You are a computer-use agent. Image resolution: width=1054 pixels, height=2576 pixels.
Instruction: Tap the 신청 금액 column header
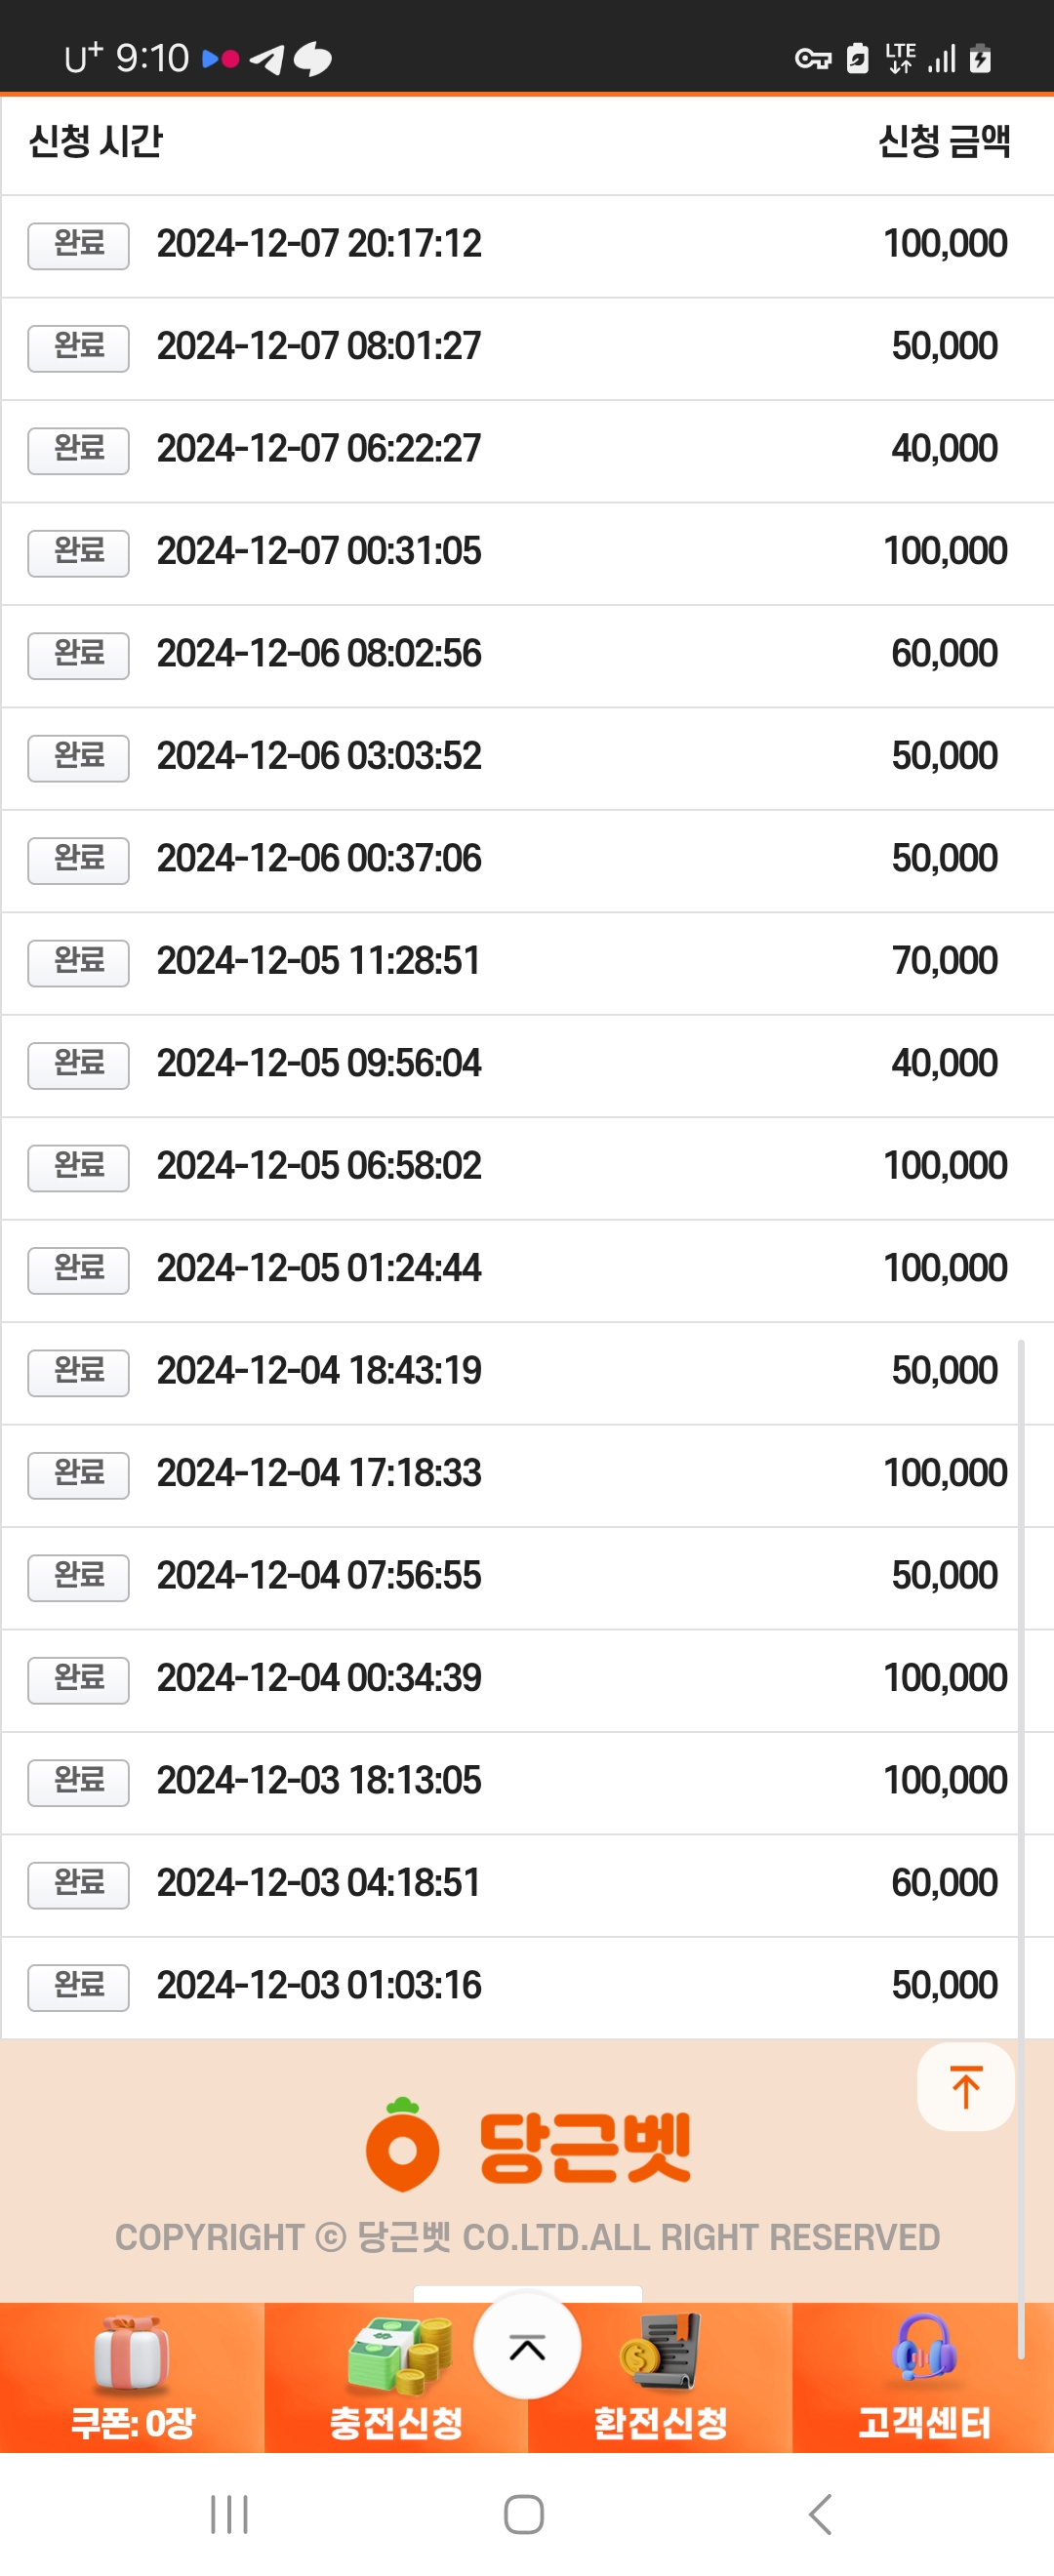pyautogui.click(x=944, y=141)
